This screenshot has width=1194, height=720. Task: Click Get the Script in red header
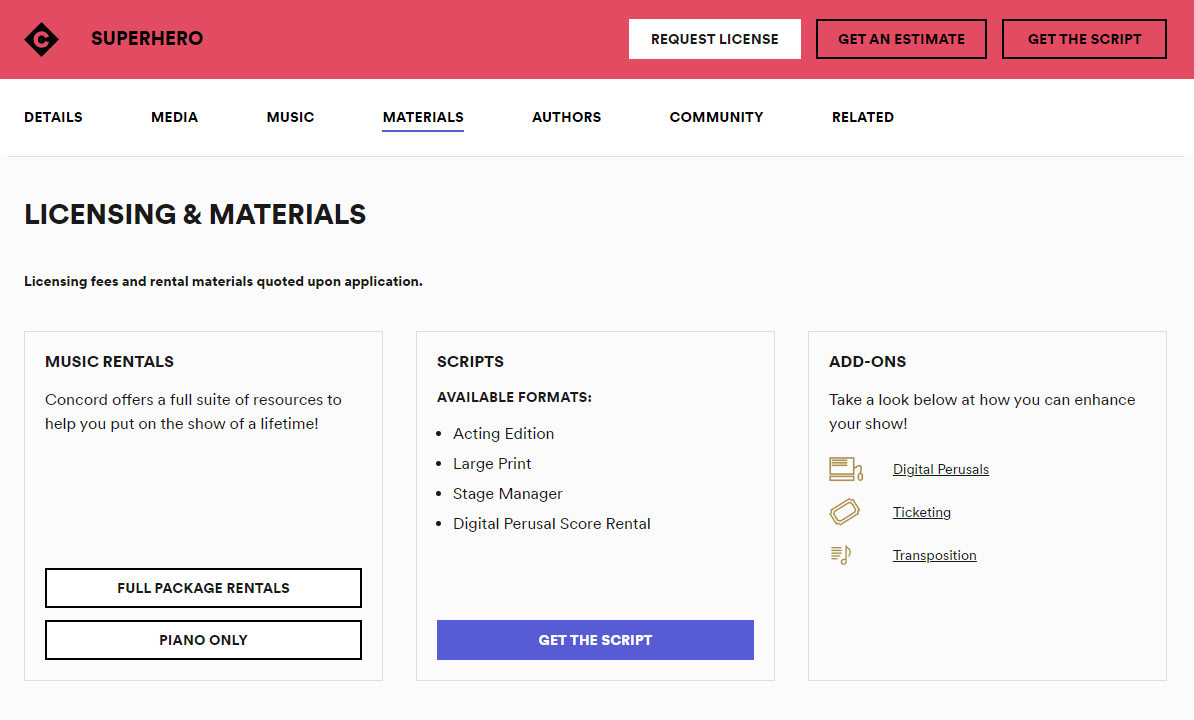[1084, 39]
